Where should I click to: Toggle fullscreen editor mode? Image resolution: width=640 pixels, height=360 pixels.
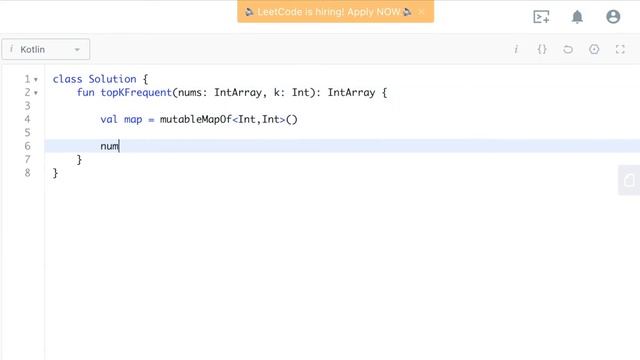[620, 49]
